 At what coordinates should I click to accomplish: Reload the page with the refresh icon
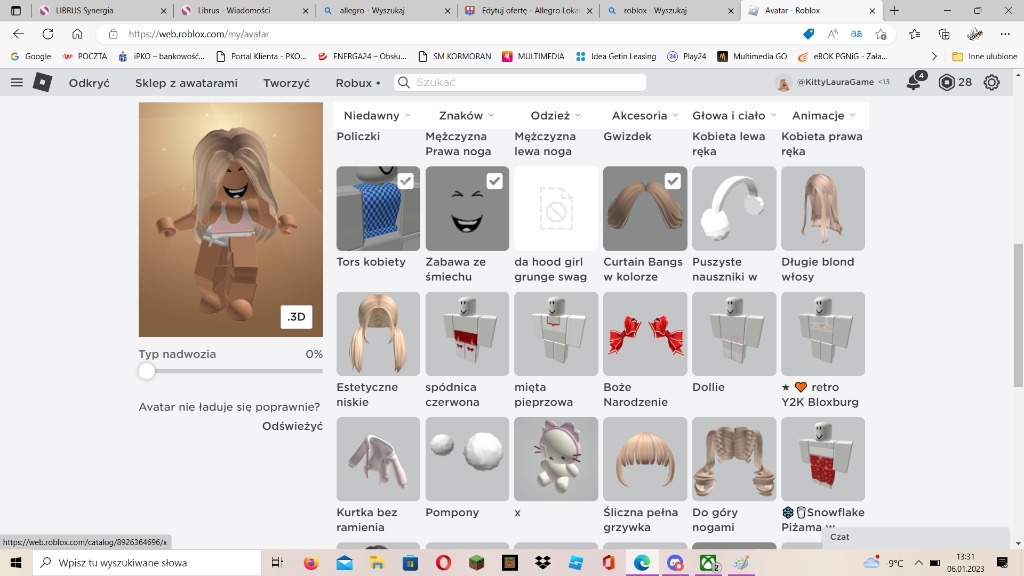pyautogui.click(x=47, y=33)
